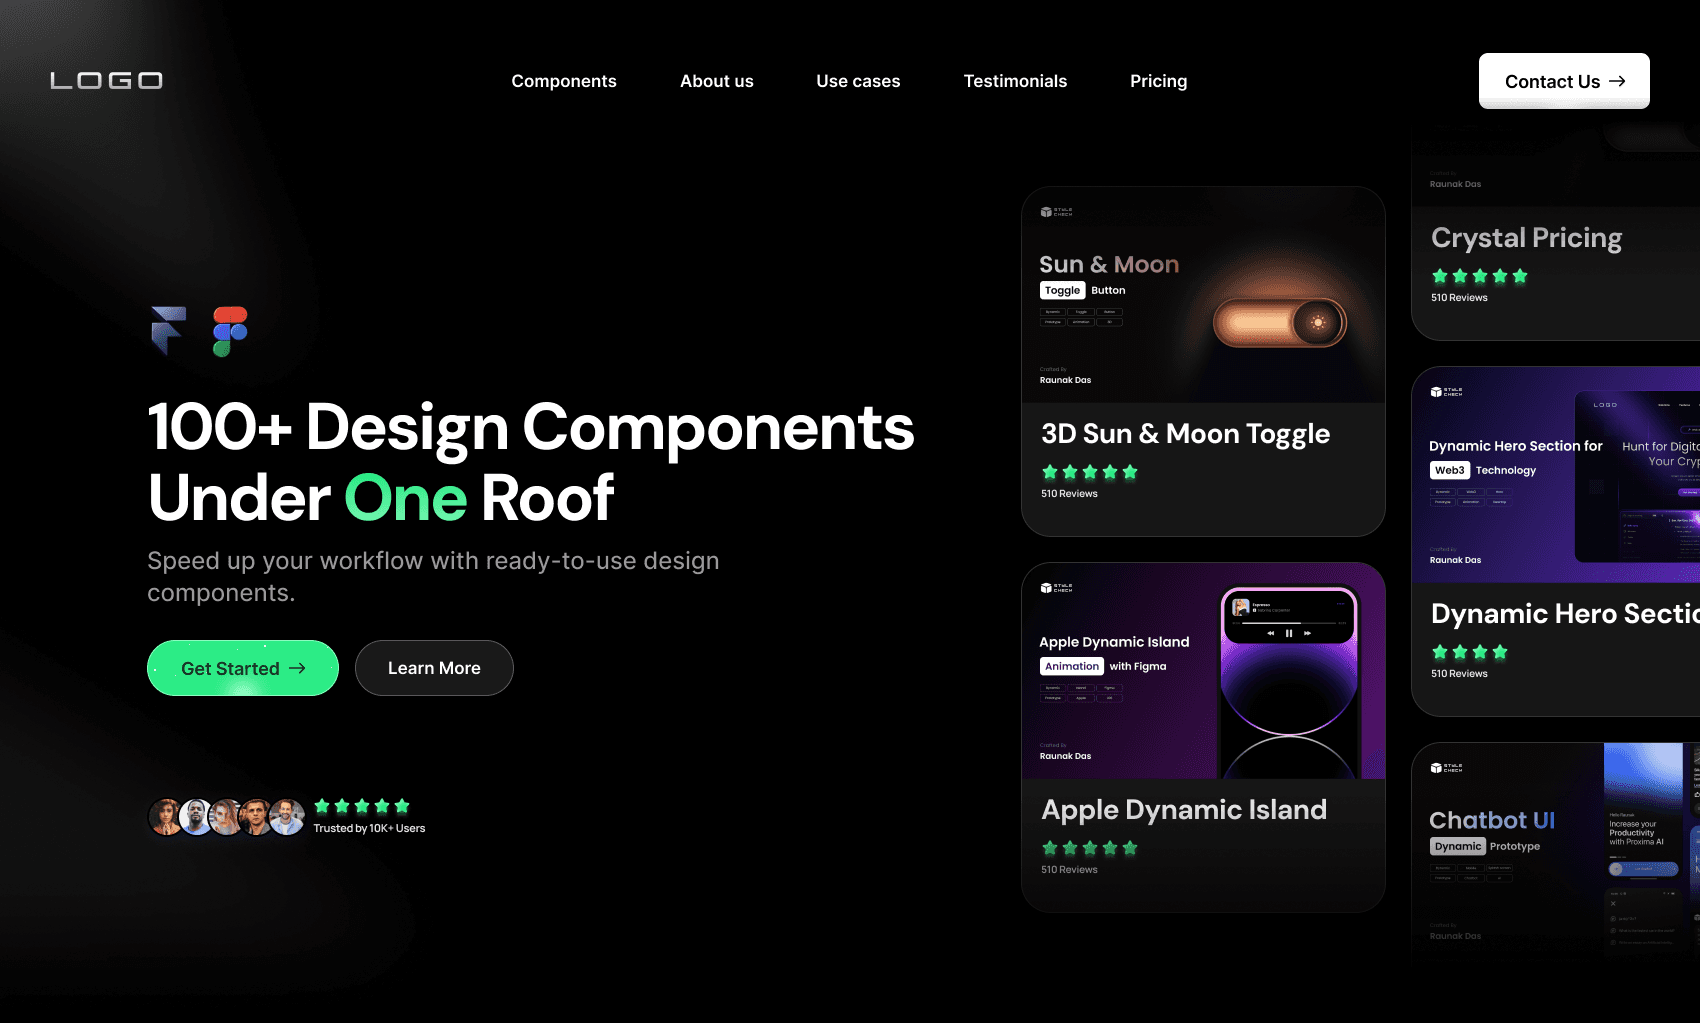Click the Framer logo above the headline
The width and height of the screenshot is (1700, 1023).
167,331
